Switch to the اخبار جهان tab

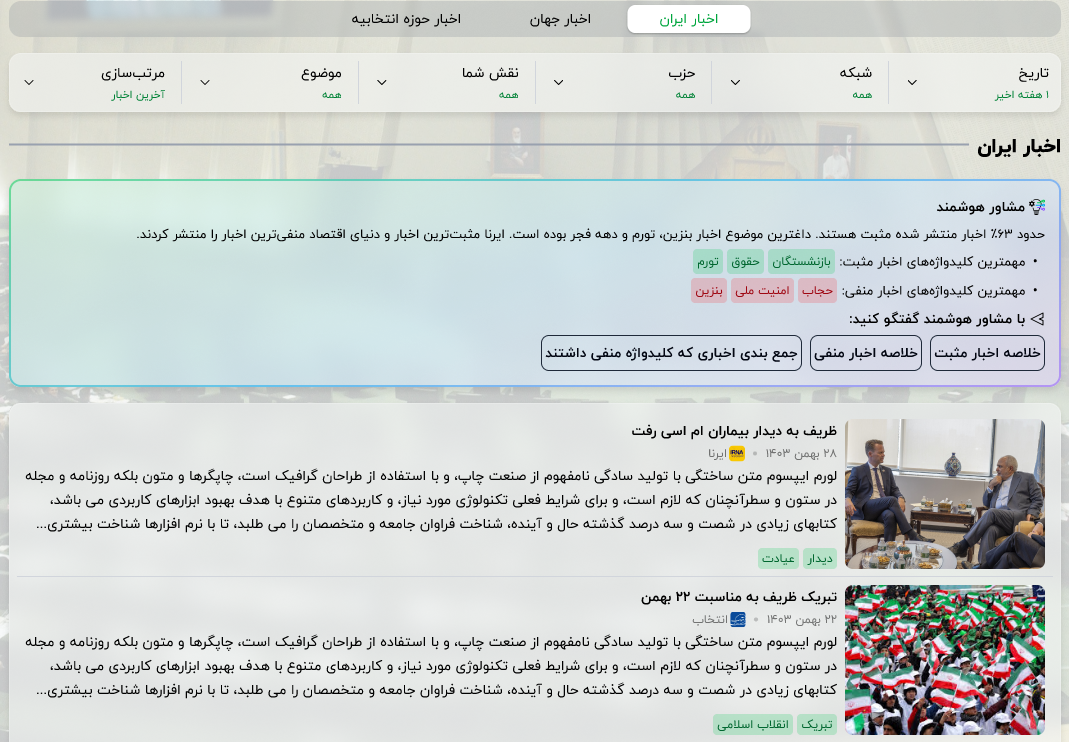(560, 19)
